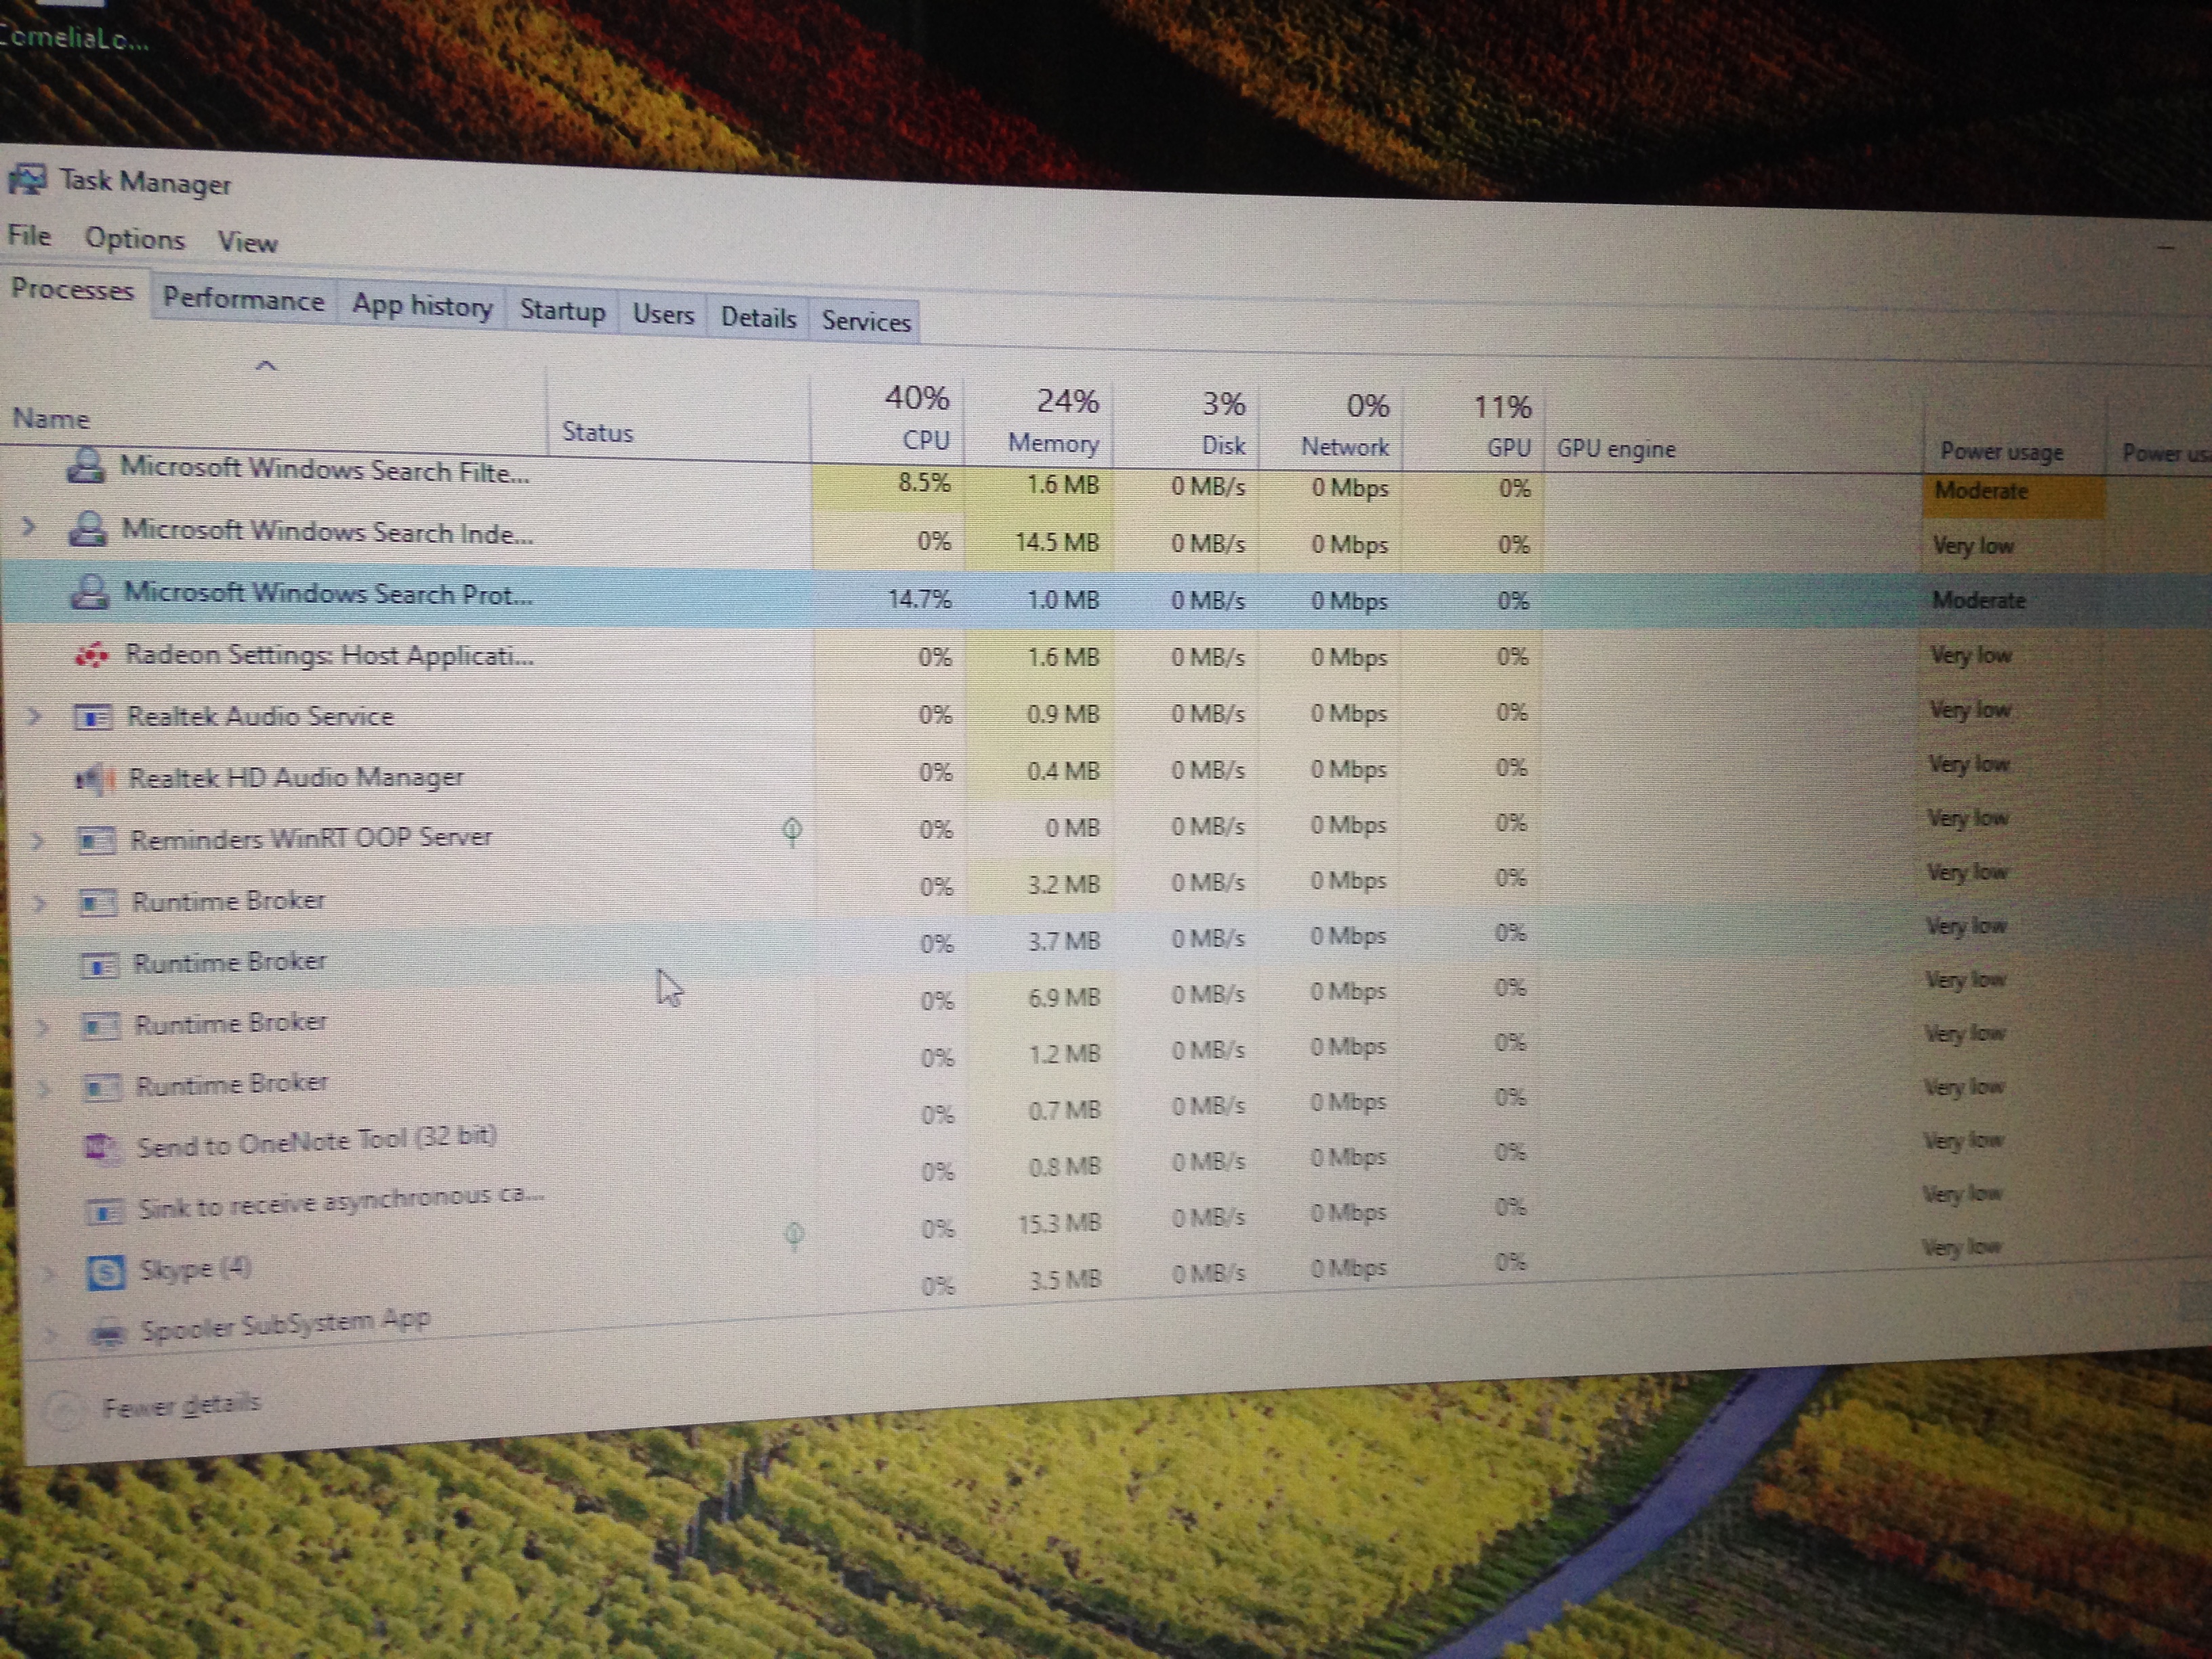Screen dimensions: 2212x1659
Task: Click the 14.7% CPU value
Action: [920, 599]
